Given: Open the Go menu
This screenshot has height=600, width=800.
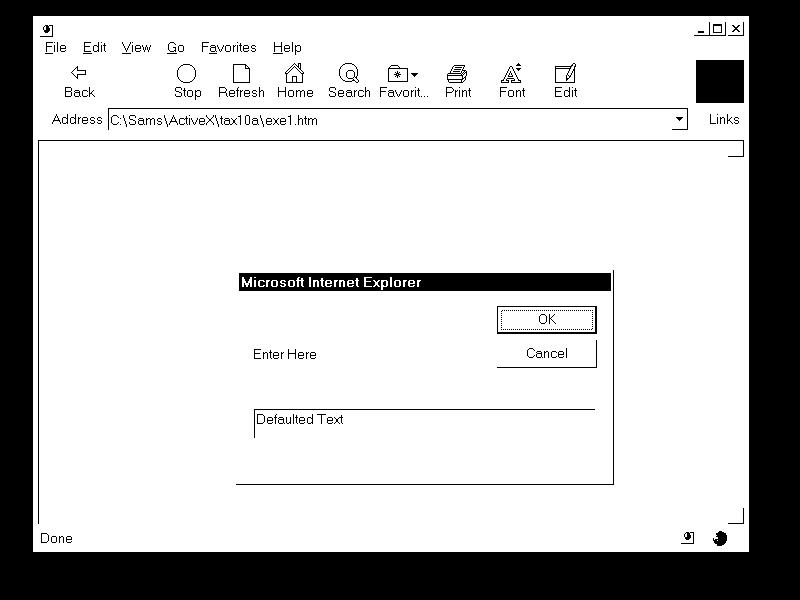Looking at the screenshot, I should [x=176, y=47].
